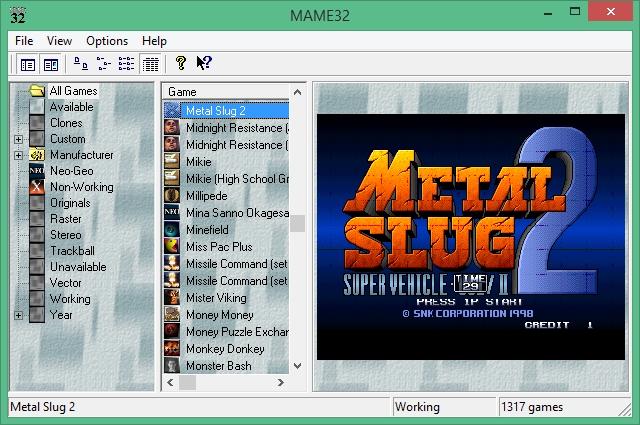
Task: Click the Working status bar field
Action: click(444, 407)
